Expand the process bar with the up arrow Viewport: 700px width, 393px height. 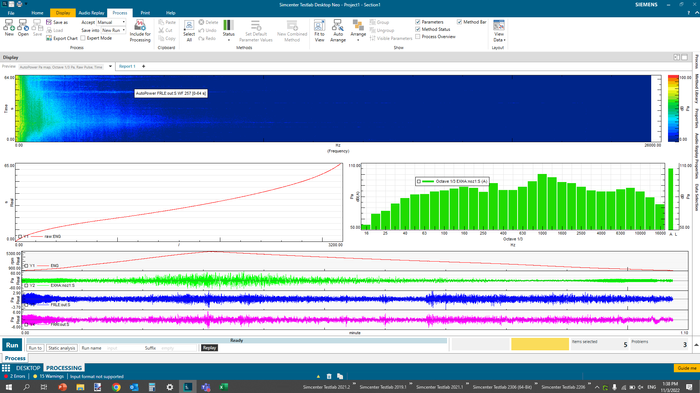click(x=696, y=345)
